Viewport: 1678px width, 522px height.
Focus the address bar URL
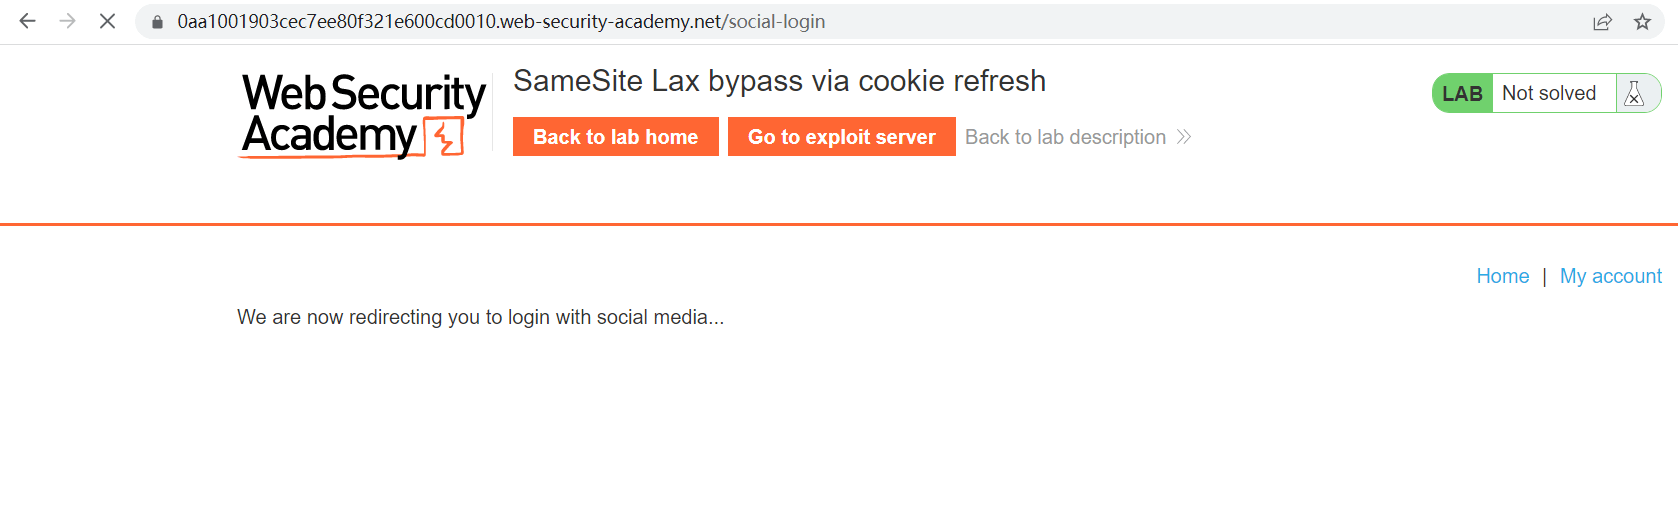[500, 22]
